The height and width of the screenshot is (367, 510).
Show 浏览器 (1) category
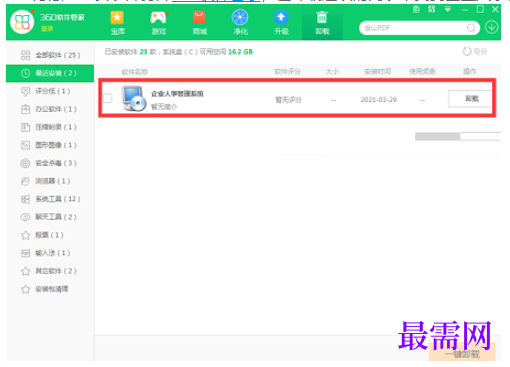(x=50, y=181)
